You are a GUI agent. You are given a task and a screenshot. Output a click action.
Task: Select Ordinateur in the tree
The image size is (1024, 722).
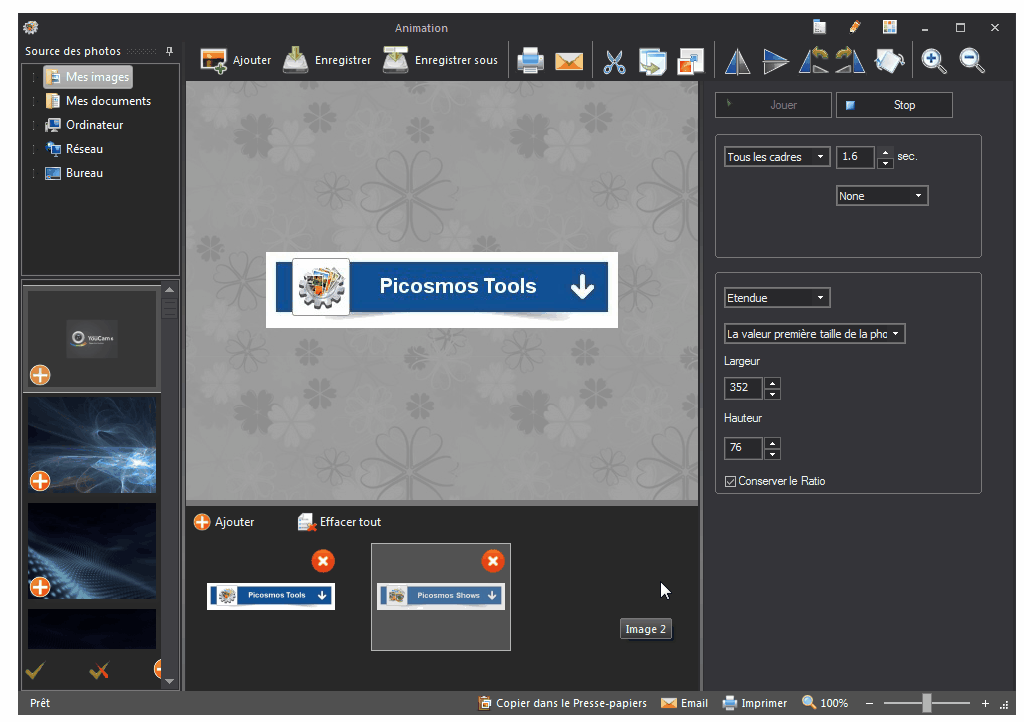(x=84, y=125)
